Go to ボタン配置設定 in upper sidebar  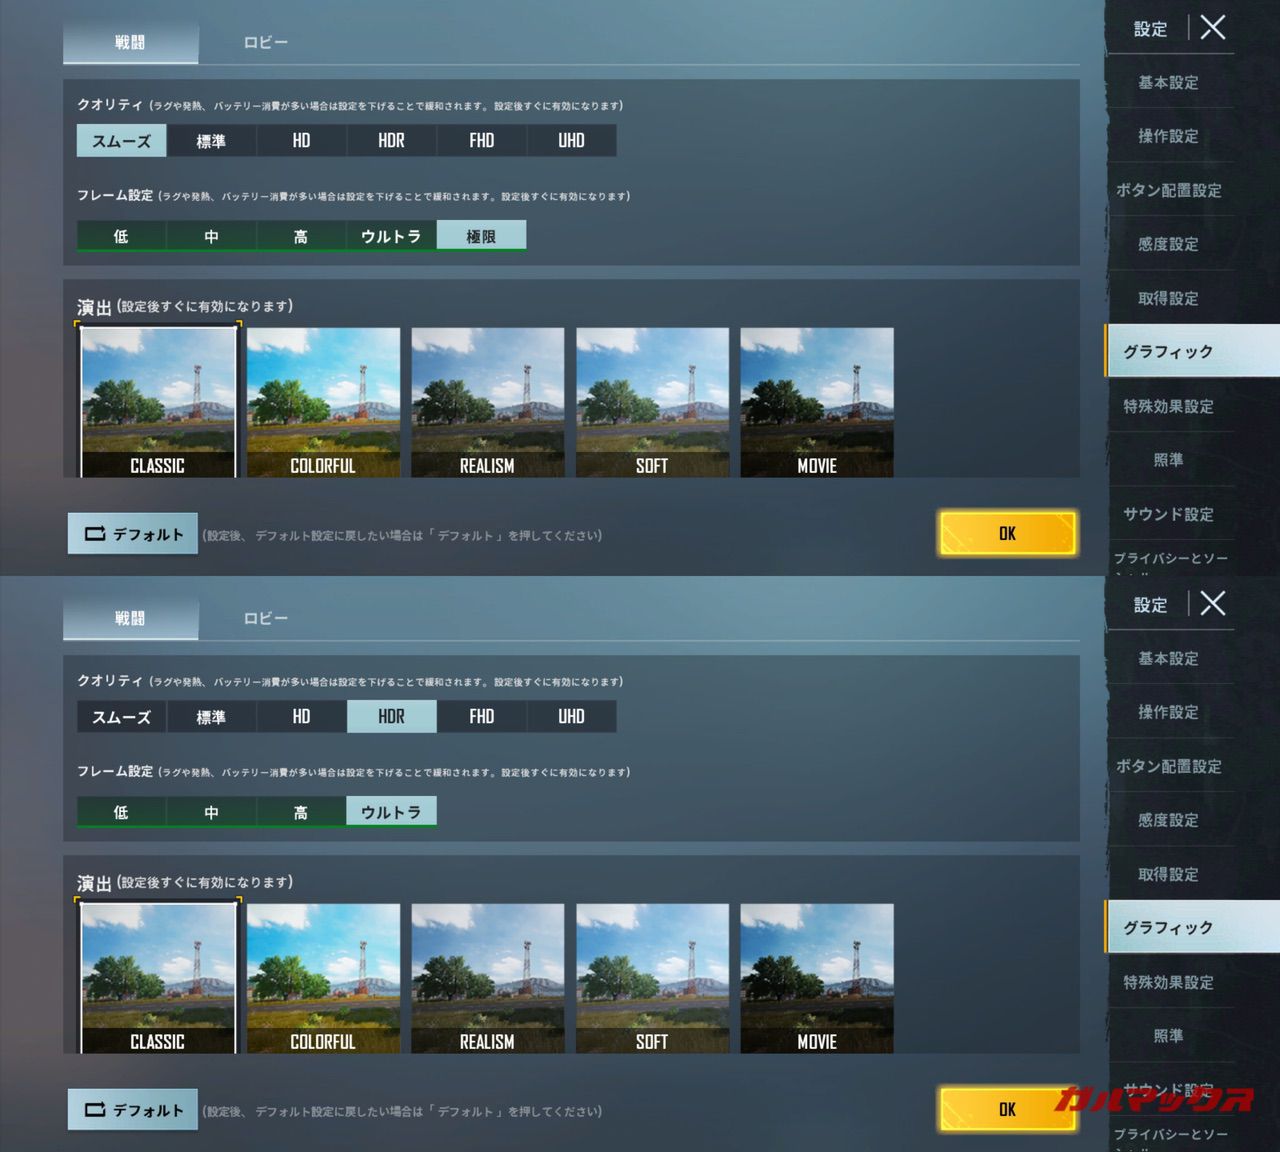pos(1168,190)
